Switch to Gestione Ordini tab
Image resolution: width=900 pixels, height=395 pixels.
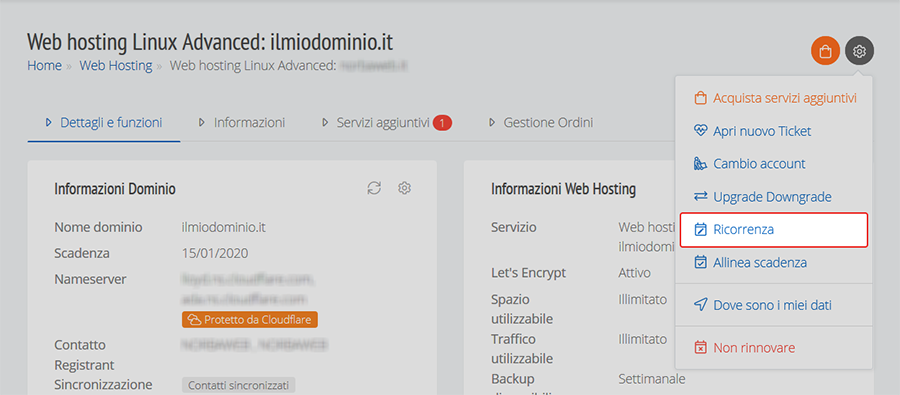click(541, 122)
